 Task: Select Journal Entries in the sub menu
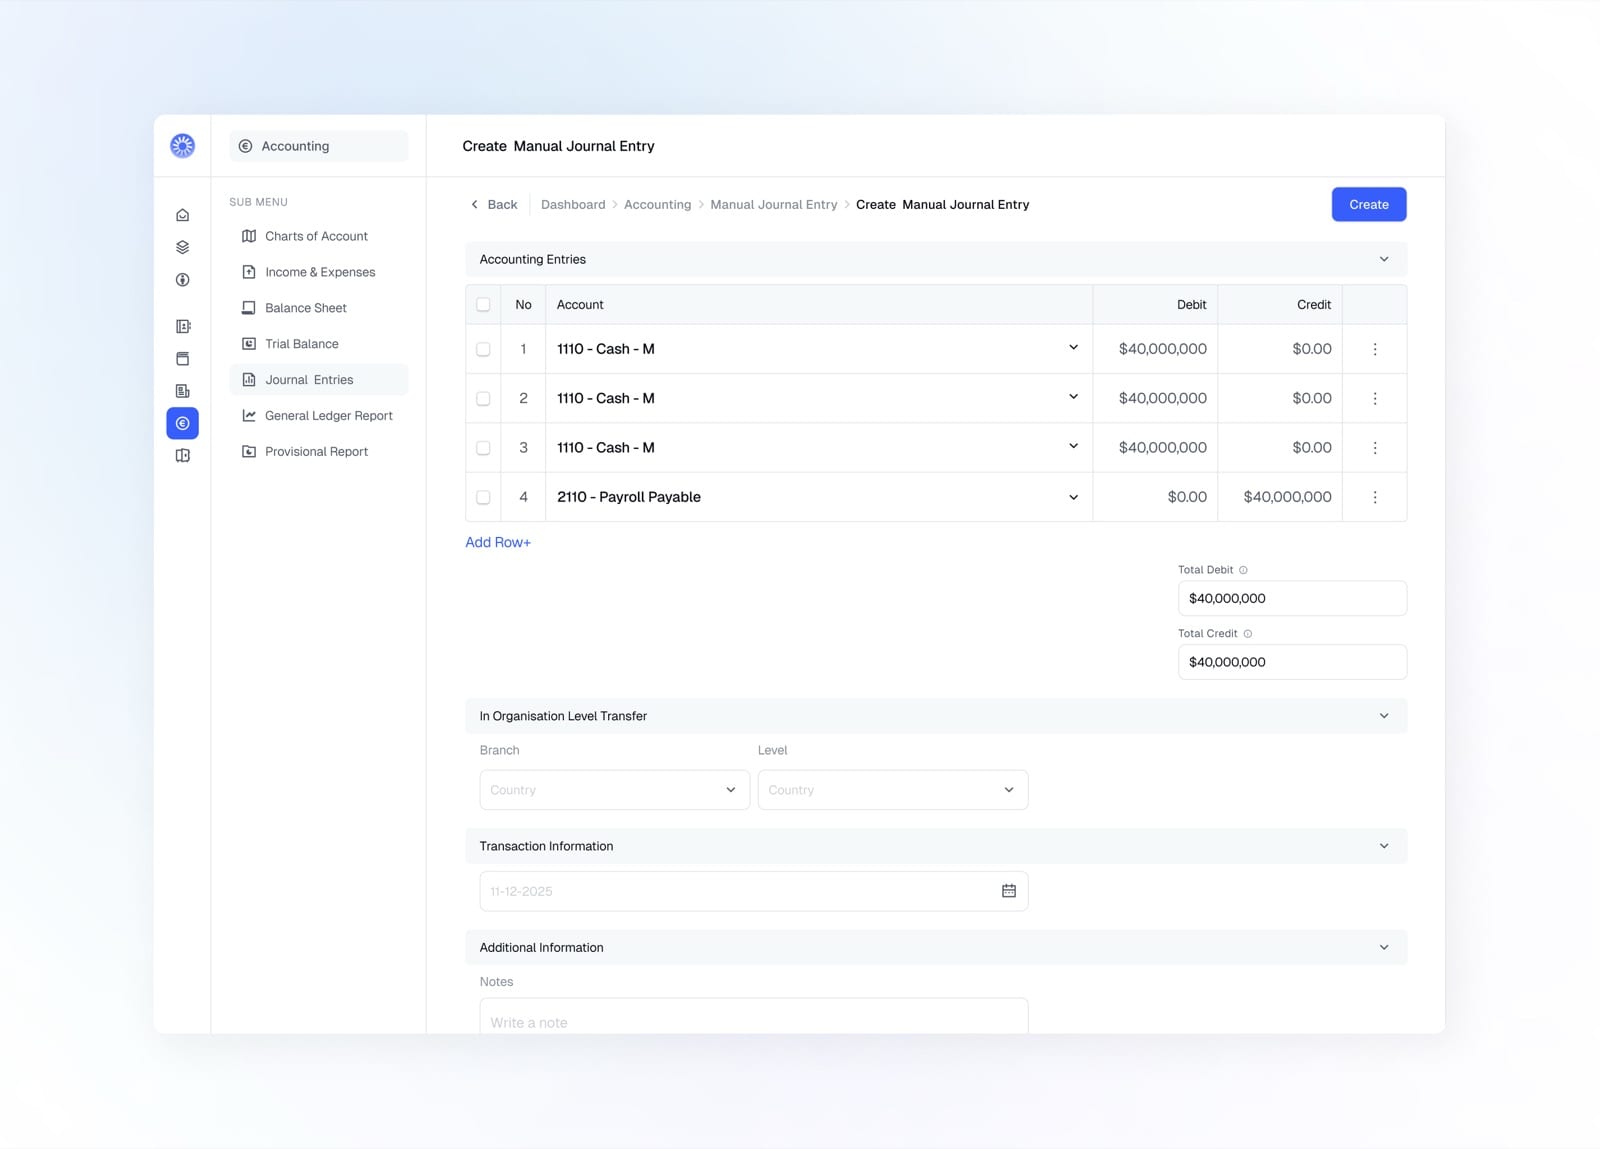coord(319,380)
